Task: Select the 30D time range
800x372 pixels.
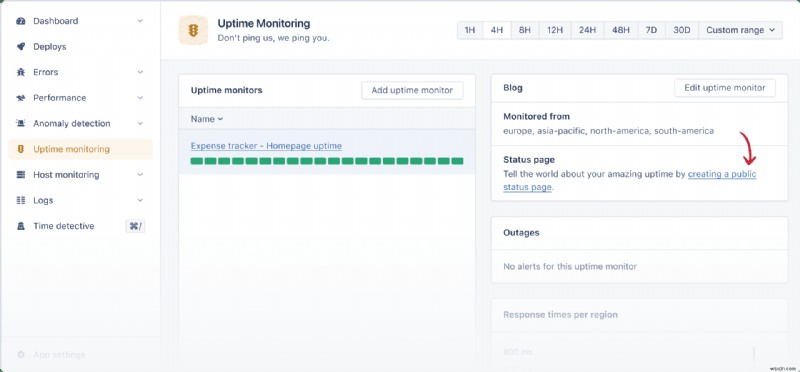Action: (682, 30)
